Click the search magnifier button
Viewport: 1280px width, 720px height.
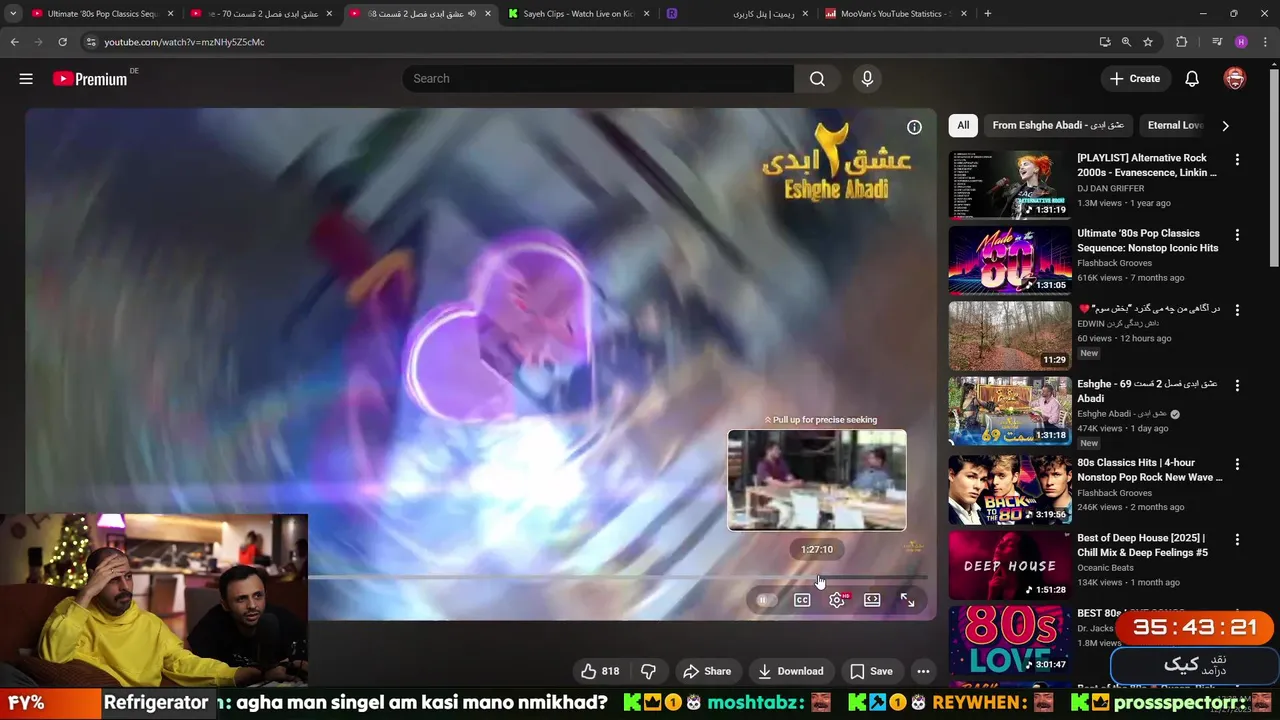(x=817, y=79)
